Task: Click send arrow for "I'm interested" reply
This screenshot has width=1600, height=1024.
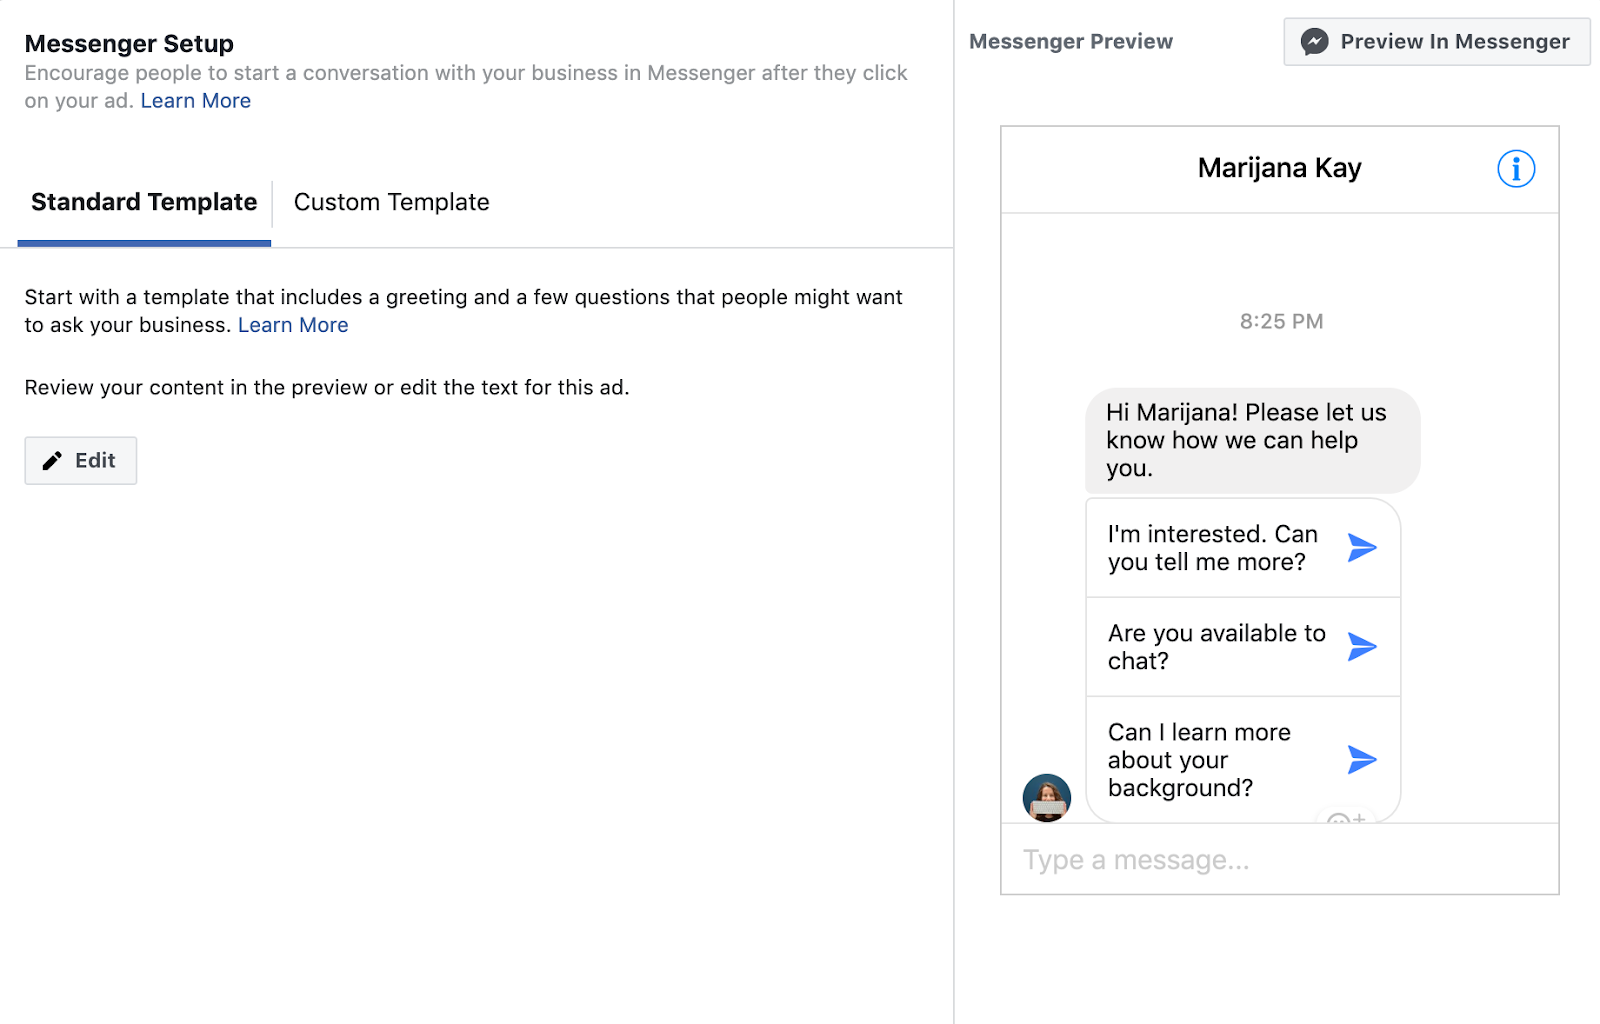Action: click(x=1362, y=548)
